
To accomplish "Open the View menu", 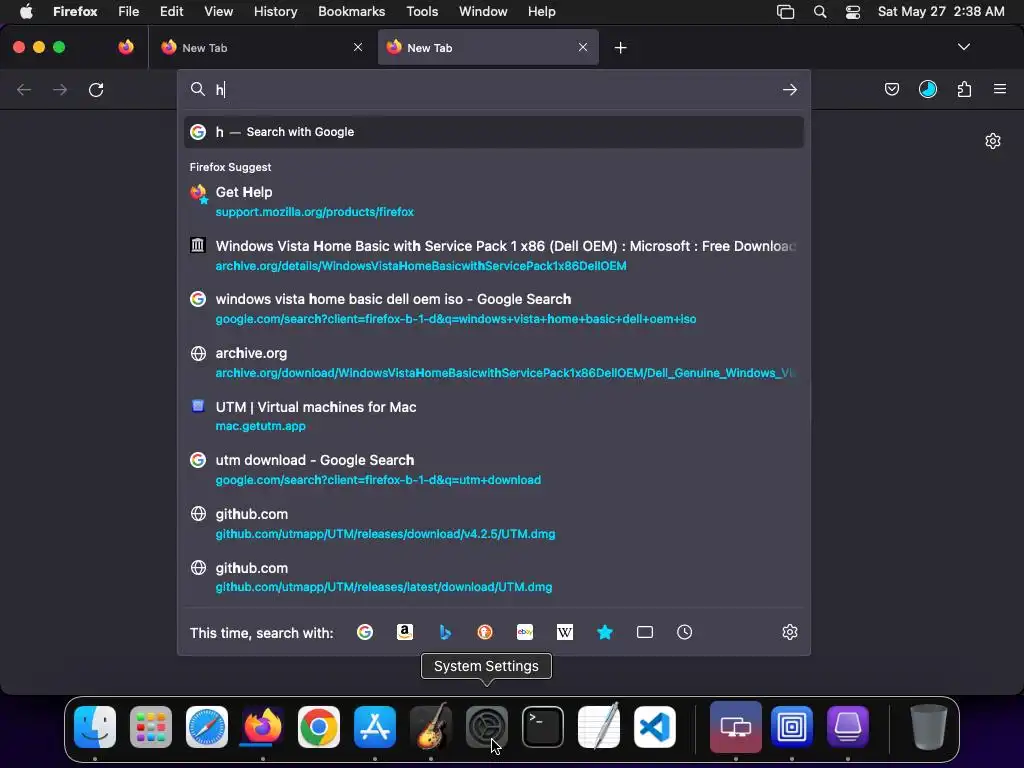I will pos(218,12).
